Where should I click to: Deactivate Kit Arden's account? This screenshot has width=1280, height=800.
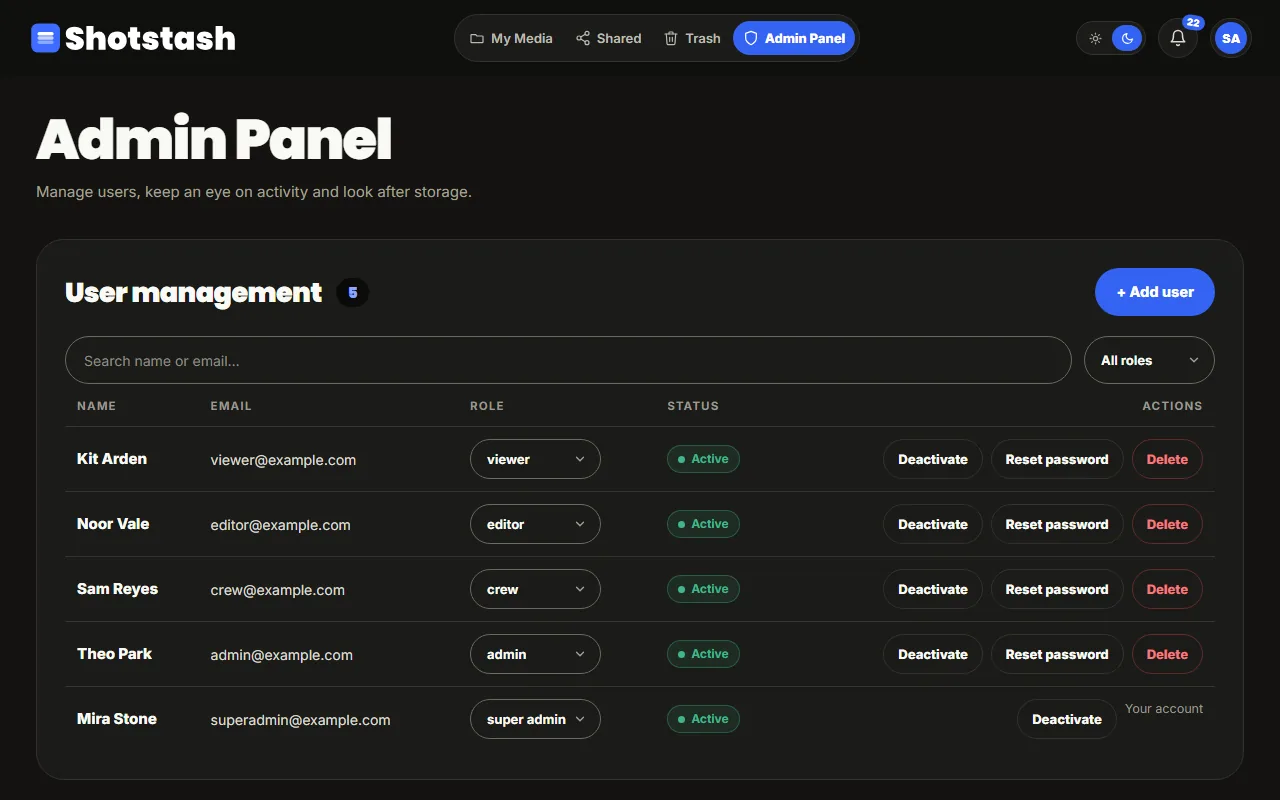[x=933, y=459]
